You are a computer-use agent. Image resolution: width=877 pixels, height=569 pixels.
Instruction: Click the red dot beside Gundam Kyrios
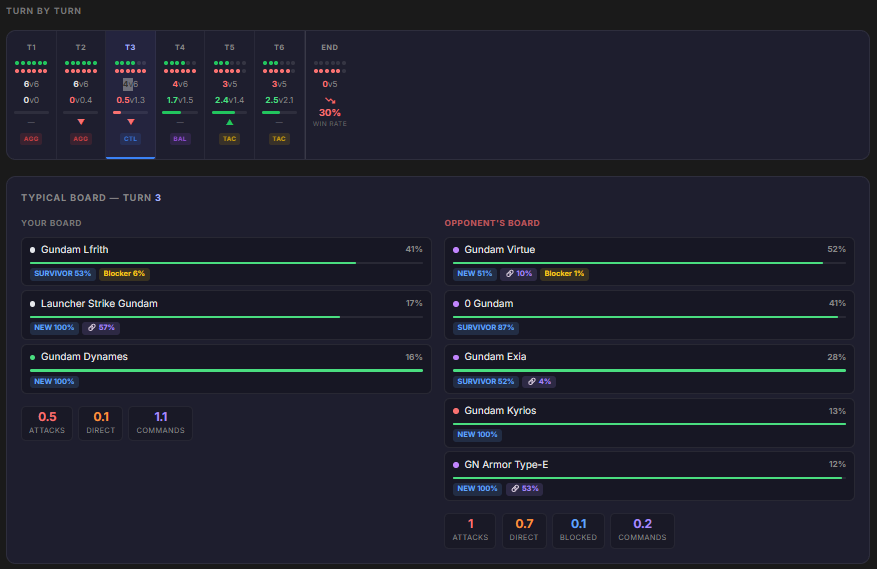click(x=456, y=411)
